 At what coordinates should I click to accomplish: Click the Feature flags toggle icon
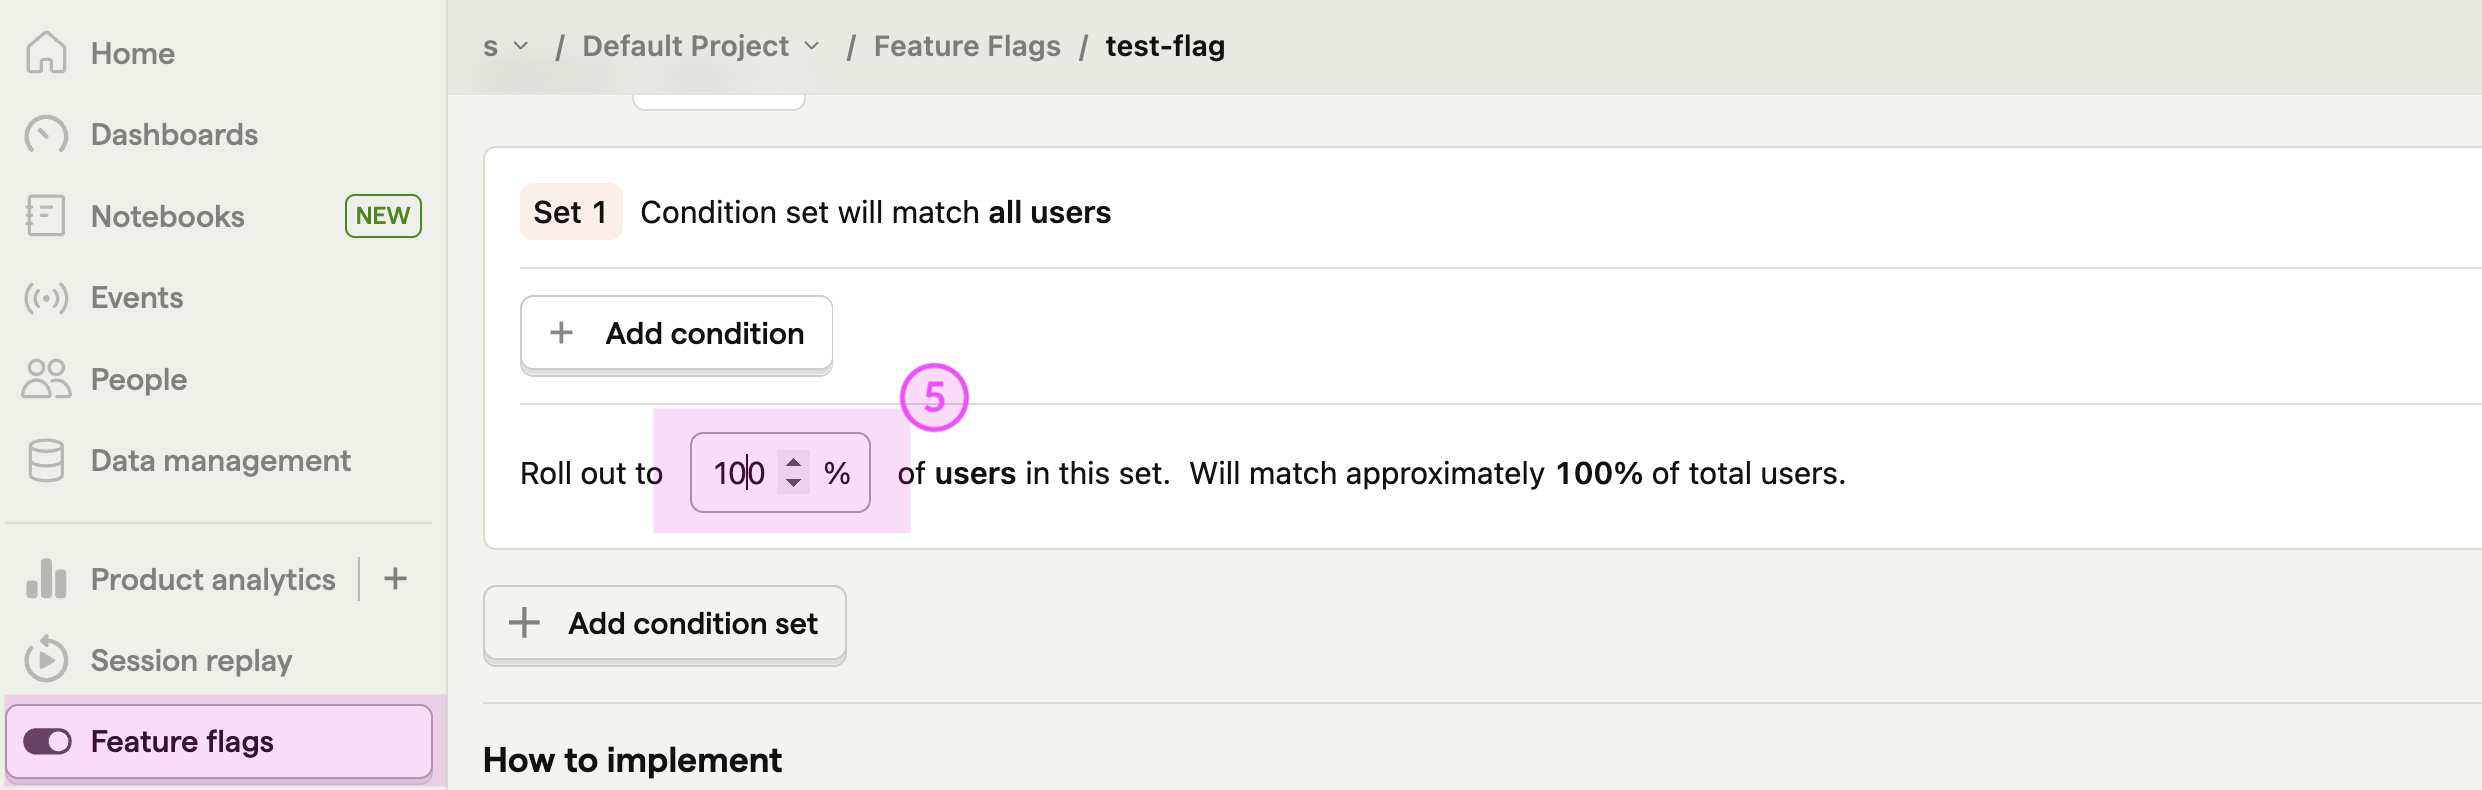click(x=47, y=741)
